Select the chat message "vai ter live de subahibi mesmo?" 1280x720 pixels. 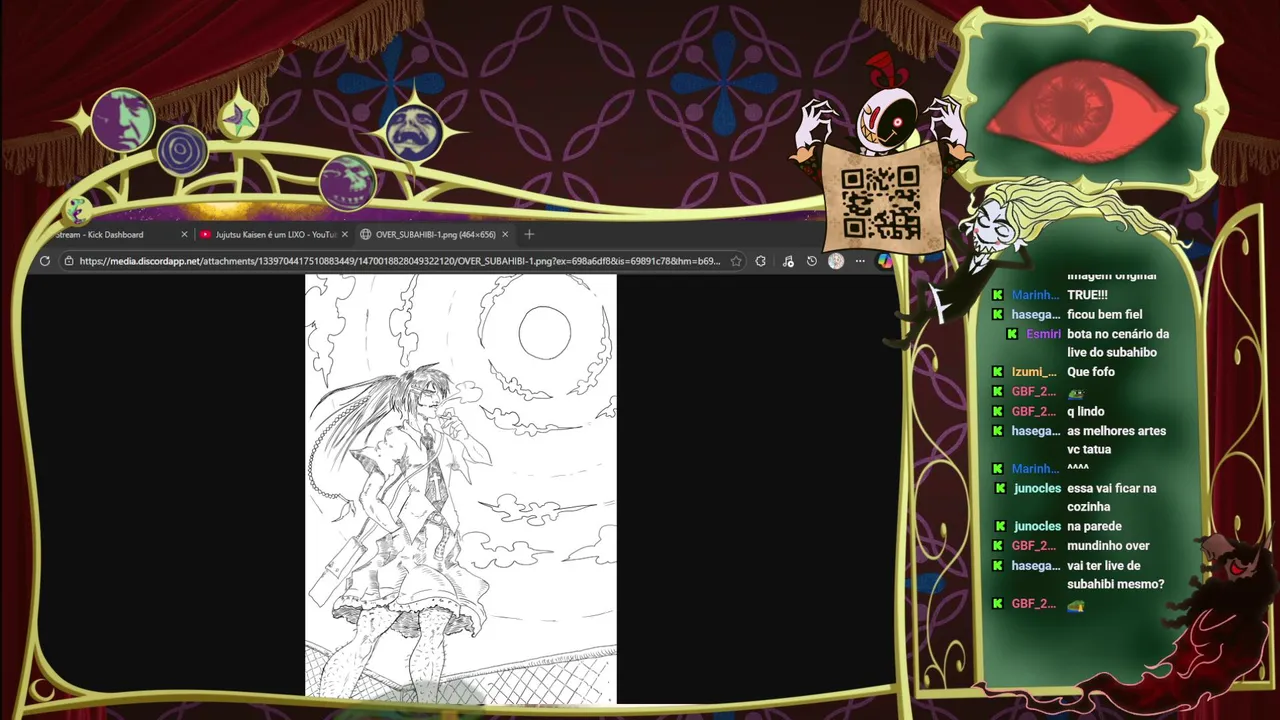[x=1116, y=575]
